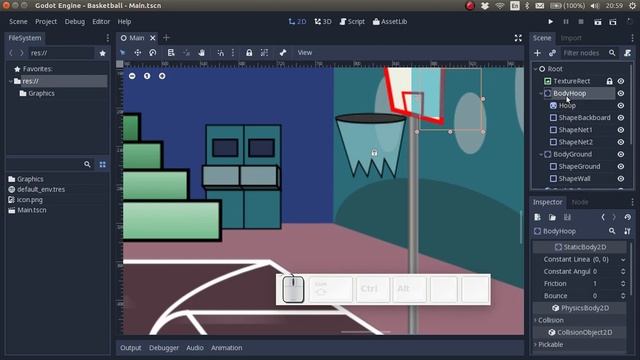Open the AssetLib workspace
The height and width of the screenshot is (360, 640).
point(390,22)
